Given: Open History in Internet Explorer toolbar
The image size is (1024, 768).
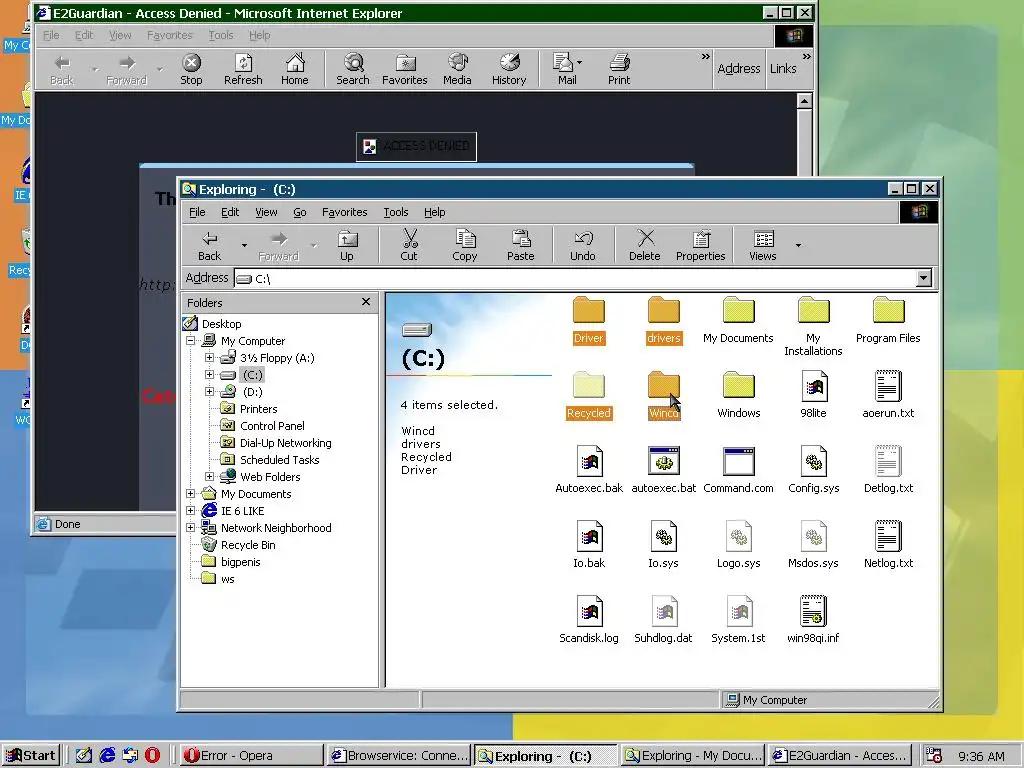Looking at the screenshot, I should [x=509, y=69].
